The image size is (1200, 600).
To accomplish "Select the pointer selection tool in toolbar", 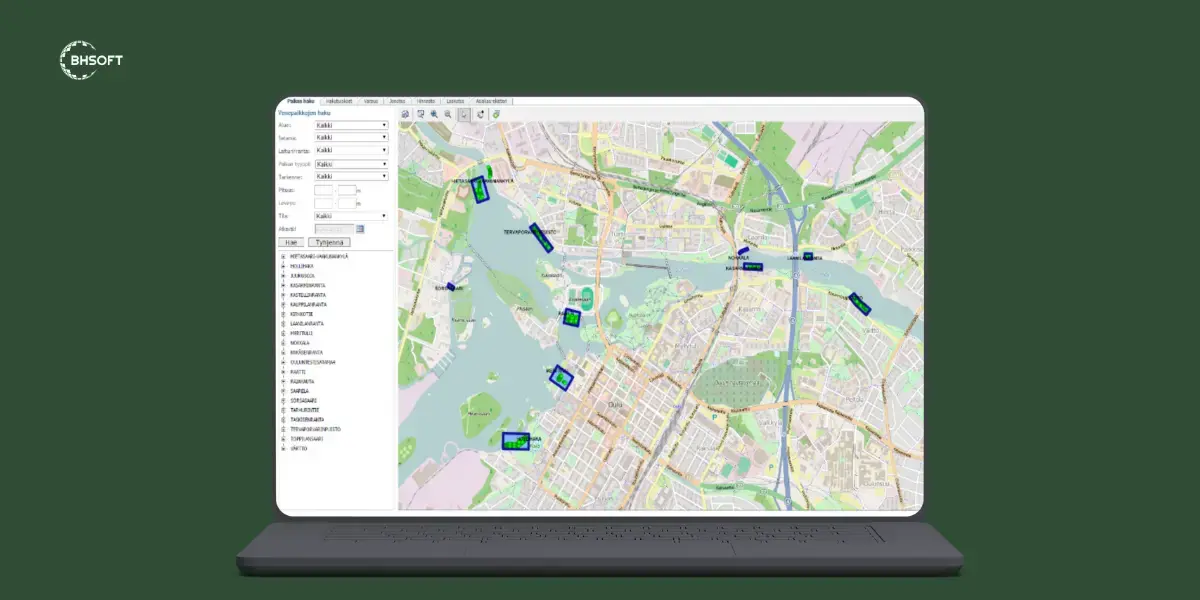I will [465, 114].
